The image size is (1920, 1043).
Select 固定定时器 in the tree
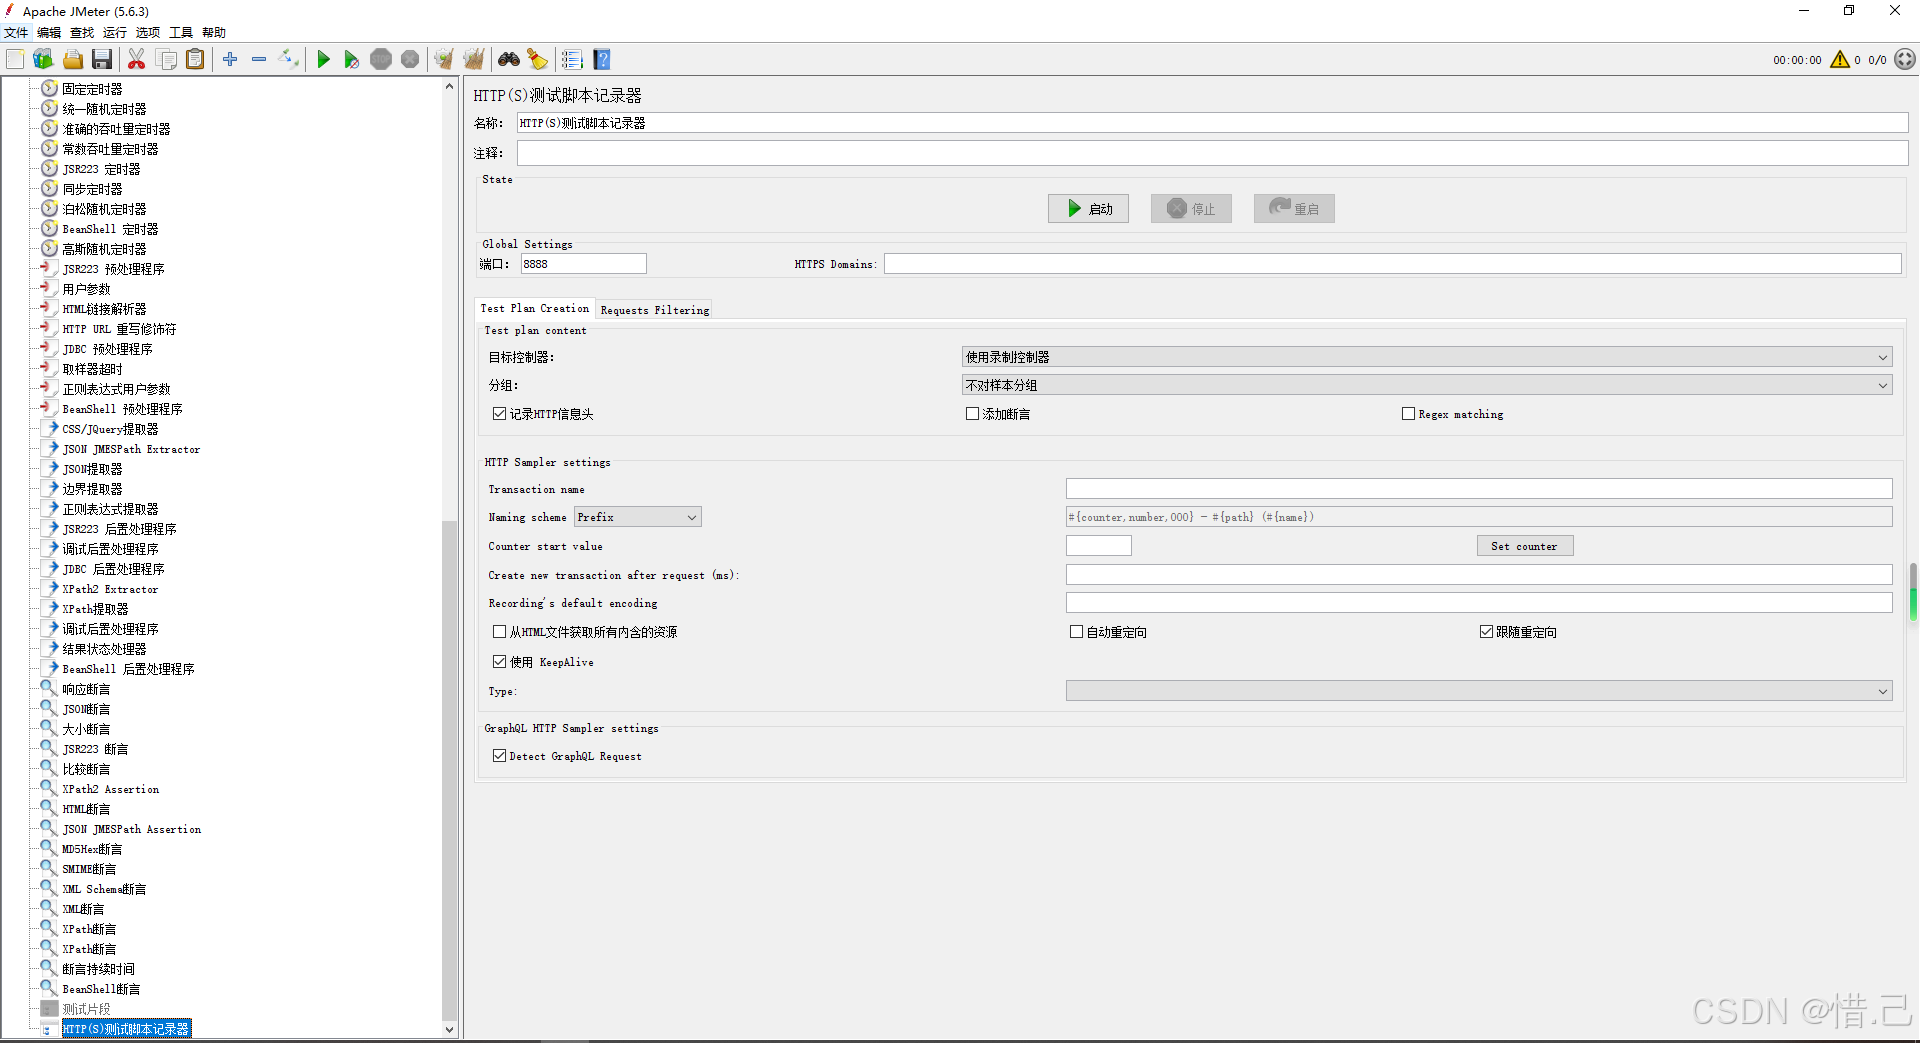[92, 89]
